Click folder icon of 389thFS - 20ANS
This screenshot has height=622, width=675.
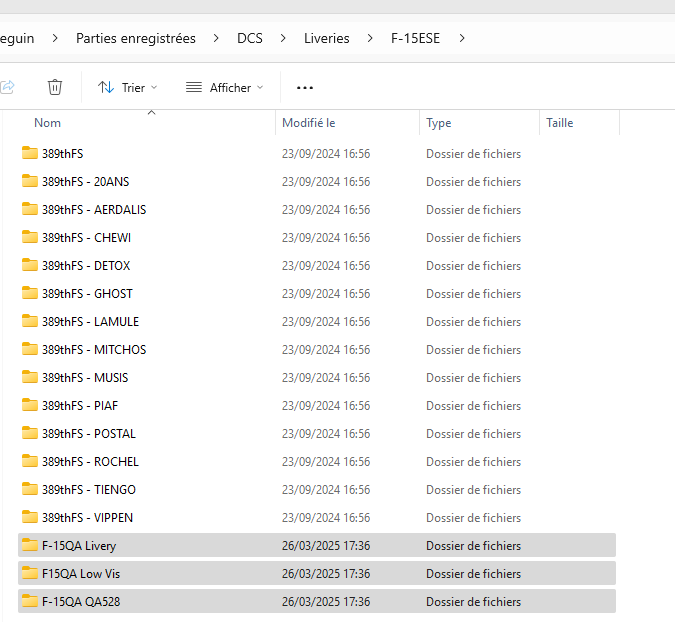30,182
